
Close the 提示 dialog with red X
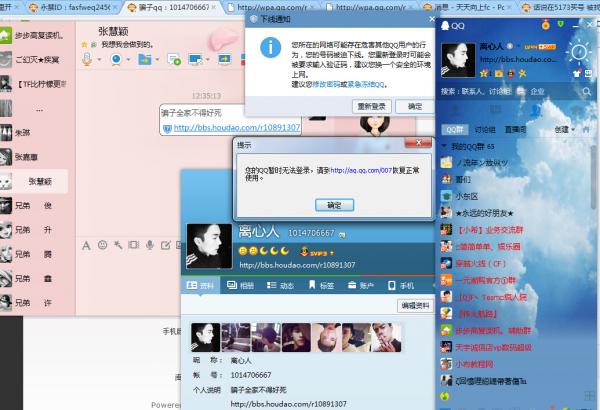[x=418, y=142]
